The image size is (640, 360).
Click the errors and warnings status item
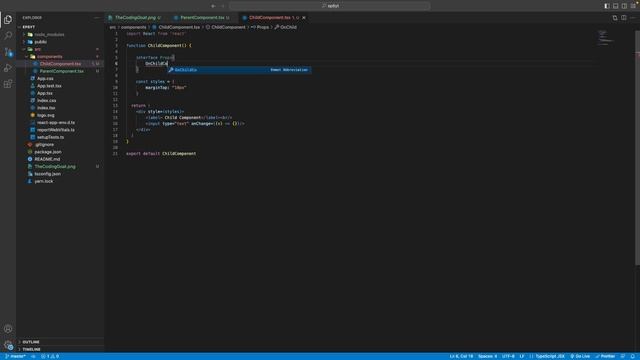coord(50,356)
